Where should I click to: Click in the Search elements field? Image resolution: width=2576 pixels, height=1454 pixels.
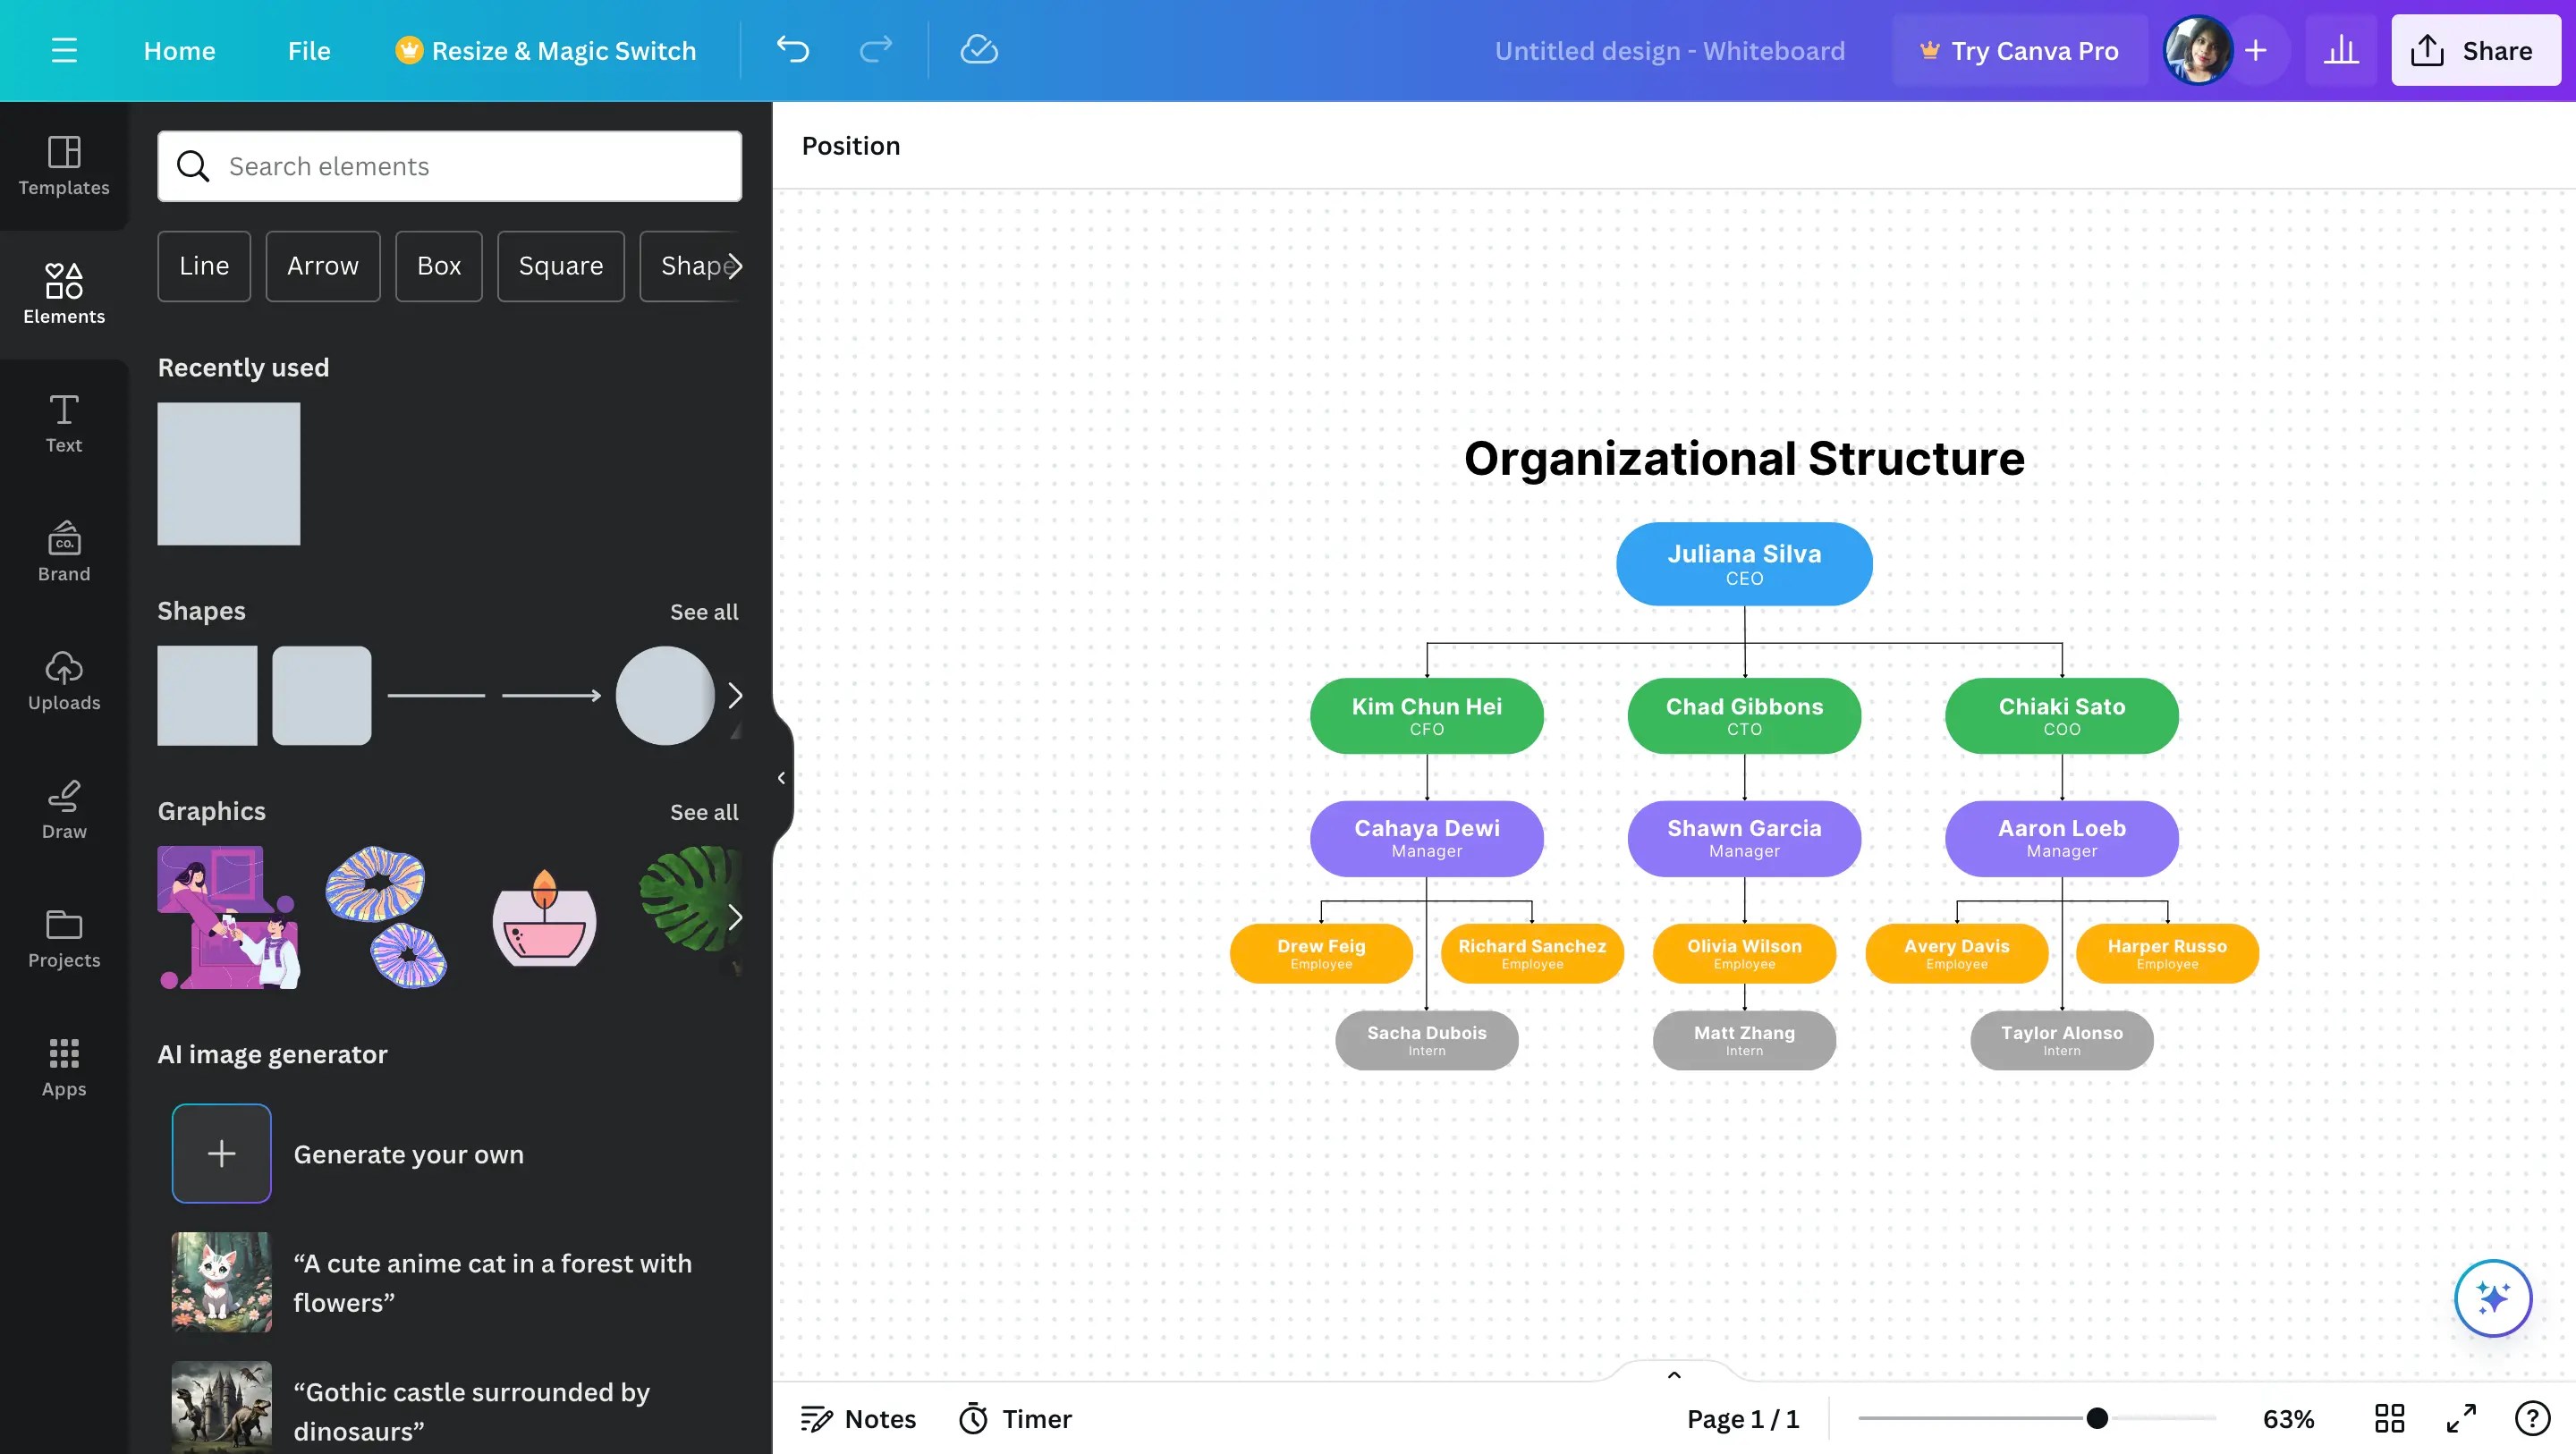pos(470,166)
